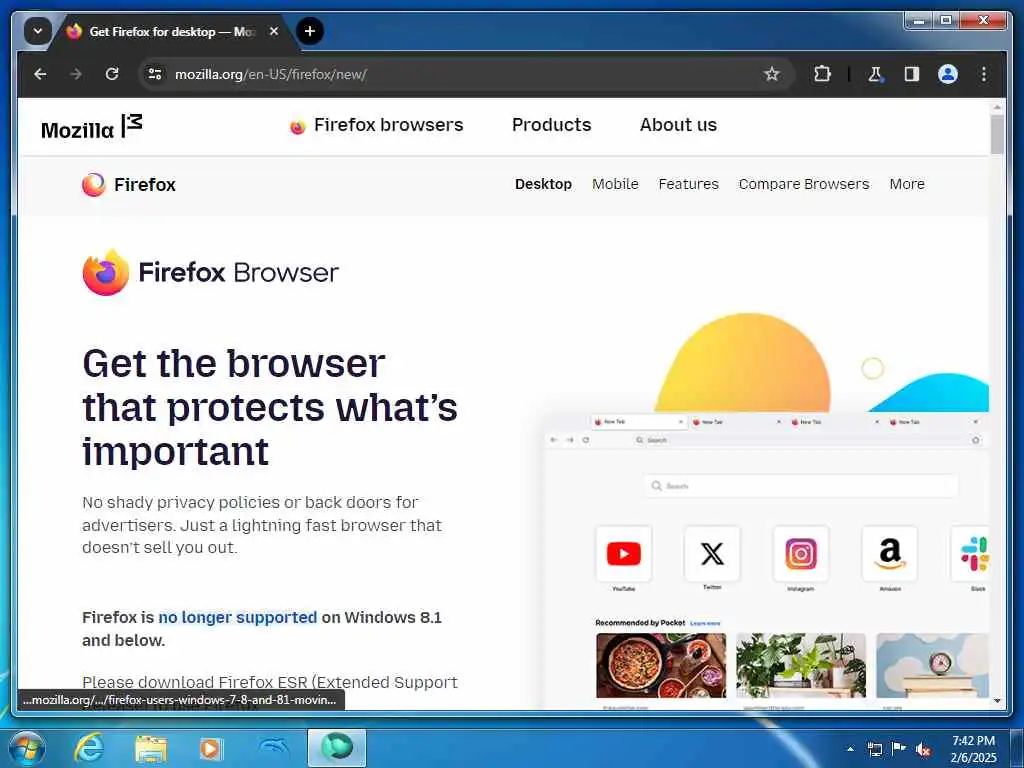Image resolution: width=1024 pixels, height=768 pixels.
Task: Click the houseplants thumbnail in Pocket section
Action: click(801, 665)
